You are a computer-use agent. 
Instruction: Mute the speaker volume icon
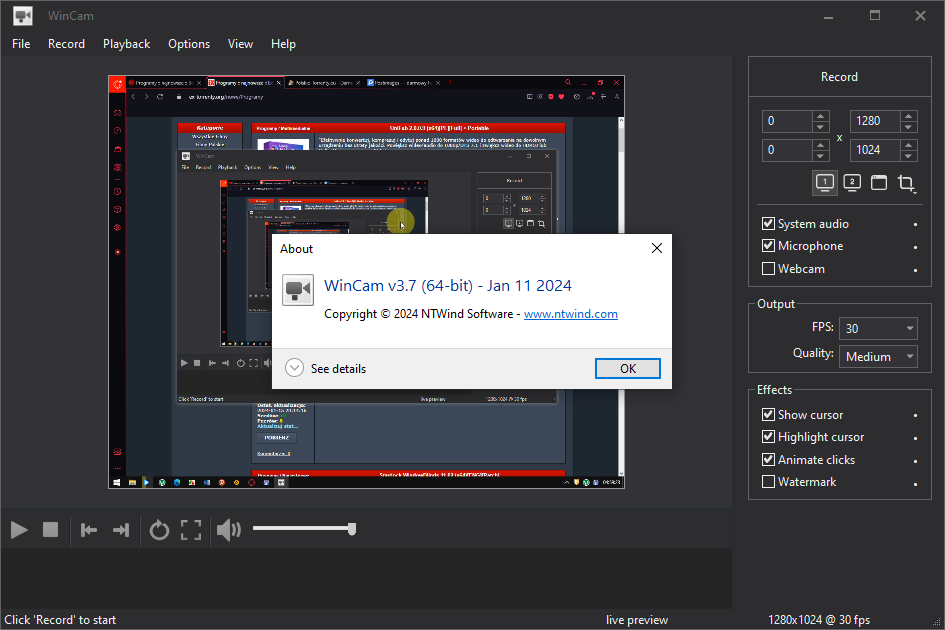pyautogui.click(x=228, y=530)
